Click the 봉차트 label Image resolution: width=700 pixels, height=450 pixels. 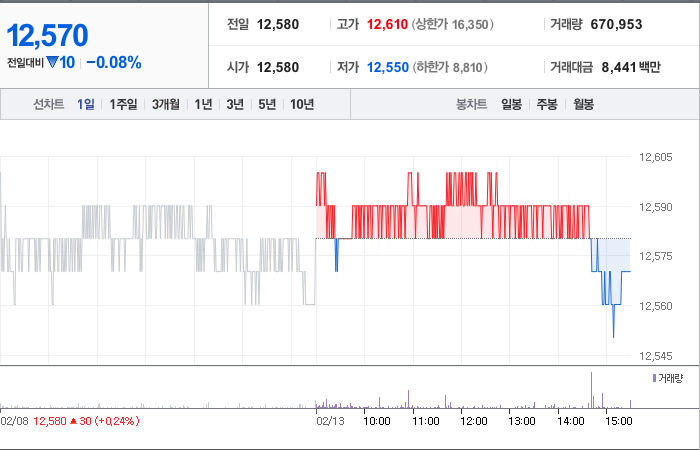(471, 104)
